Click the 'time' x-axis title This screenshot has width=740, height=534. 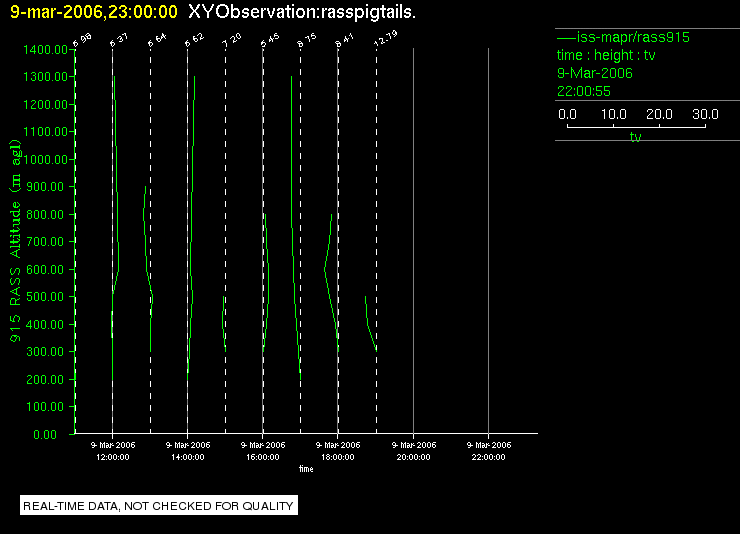pyautogui.click(x=306, y=469)
